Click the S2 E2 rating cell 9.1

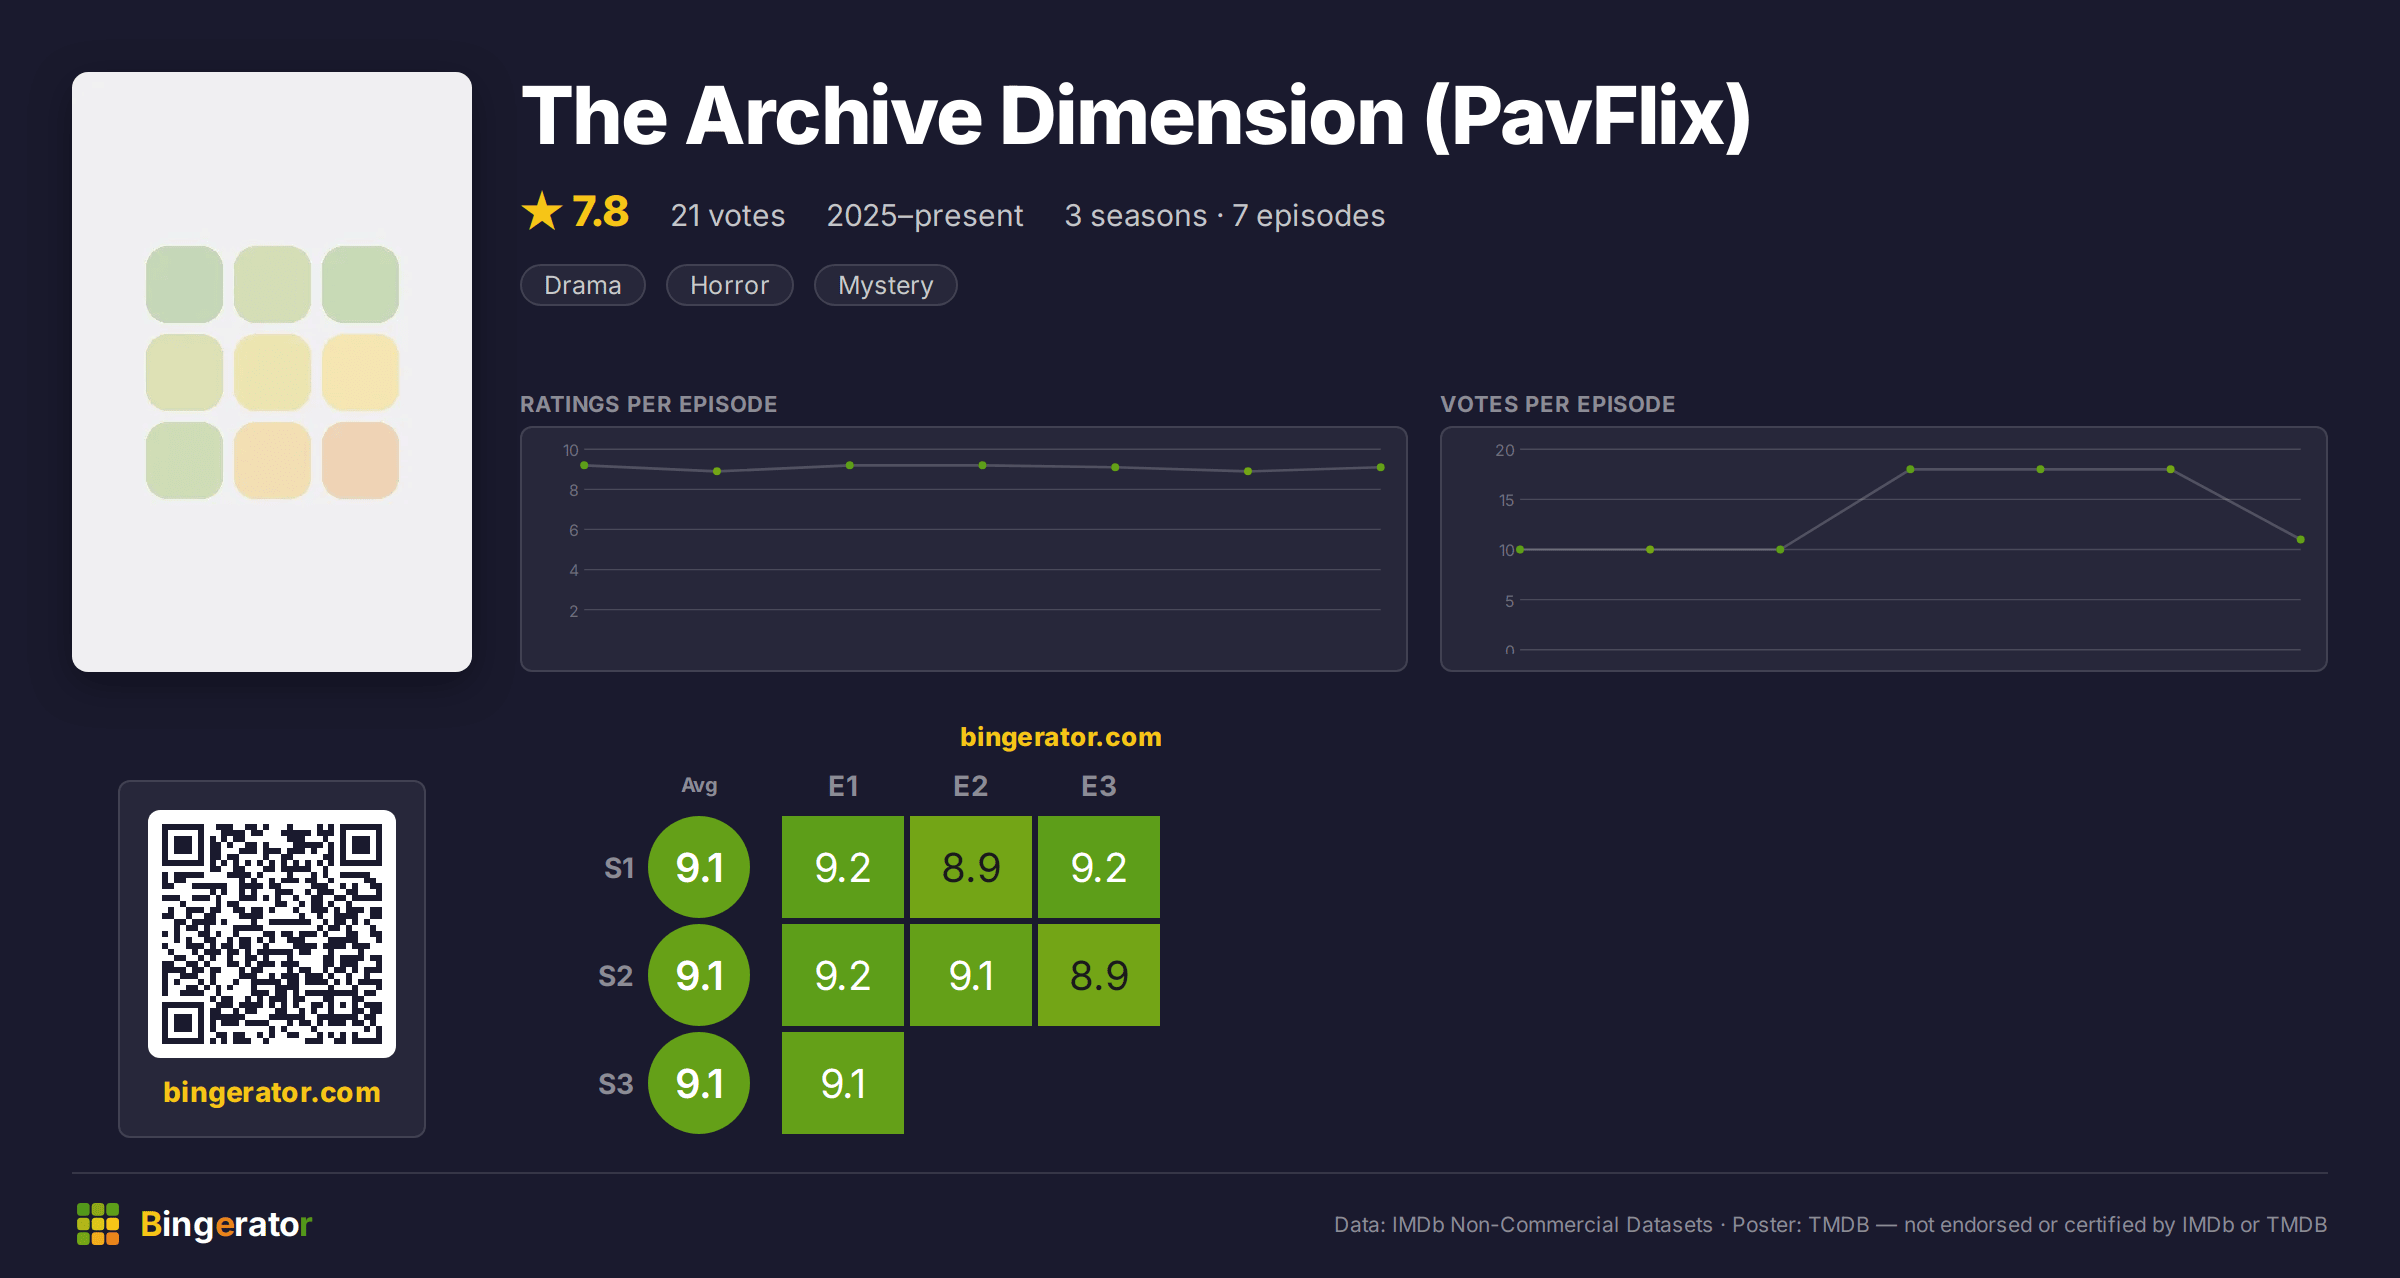971,975
